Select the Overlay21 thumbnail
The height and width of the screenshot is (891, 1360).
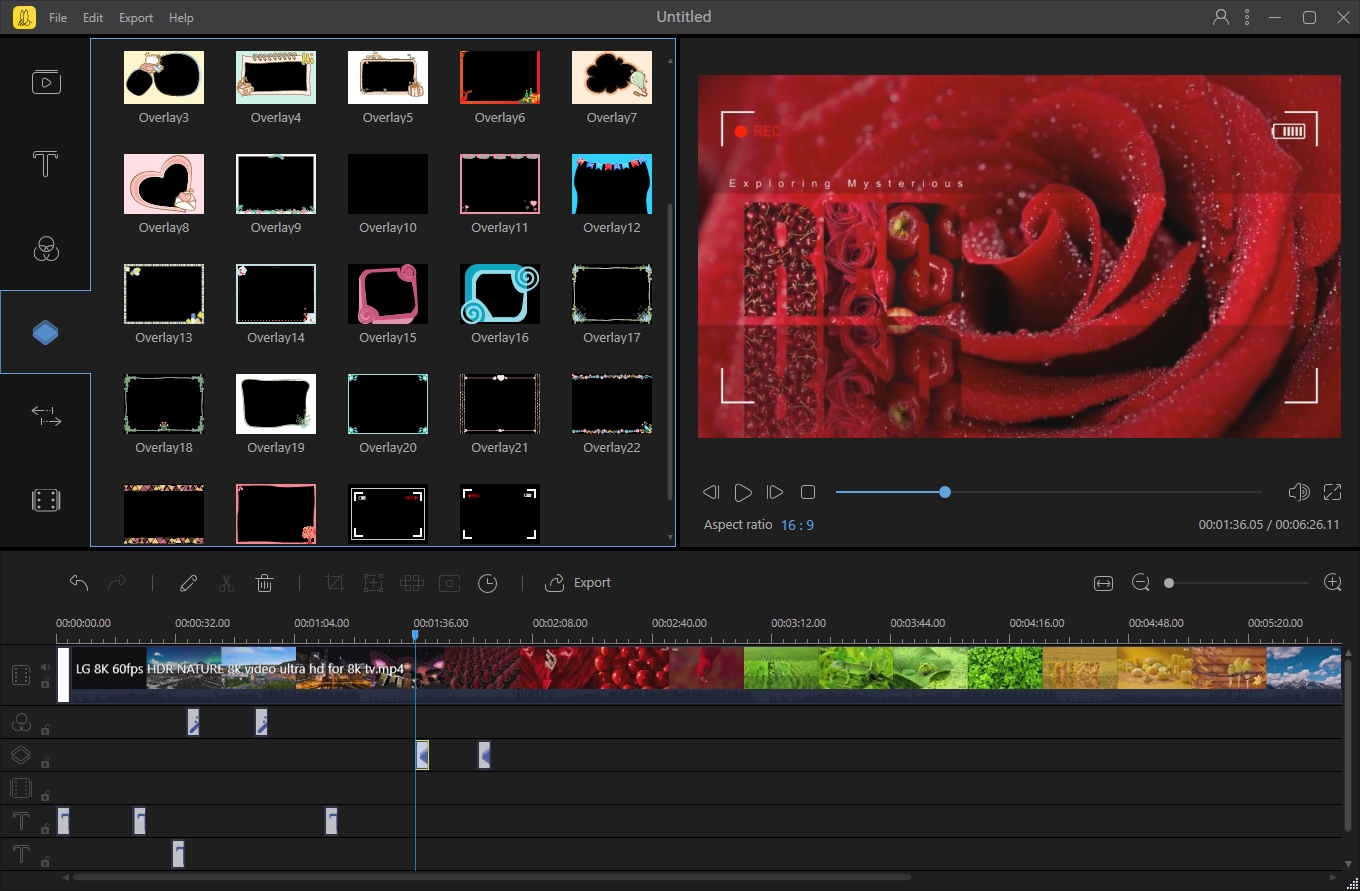click(500, 404)
